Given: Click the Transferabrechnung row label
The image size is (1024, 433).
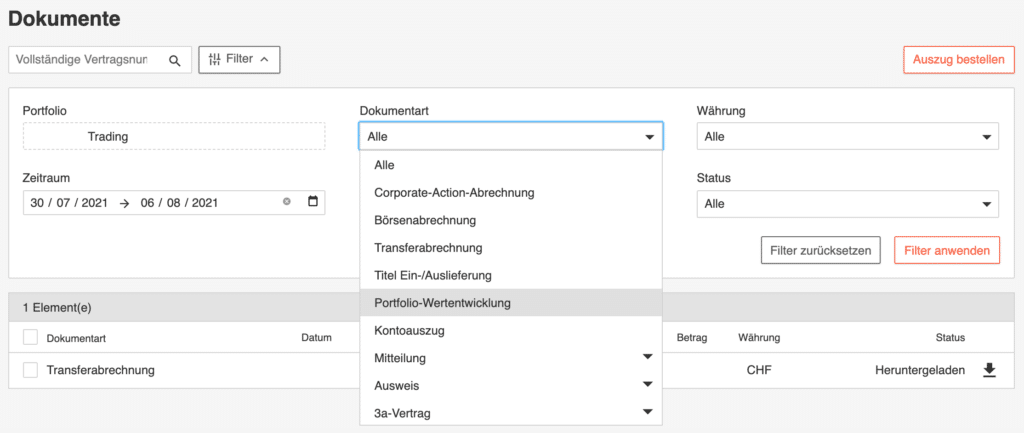Looking at the screenshot, I should click(x=101, y=370).
